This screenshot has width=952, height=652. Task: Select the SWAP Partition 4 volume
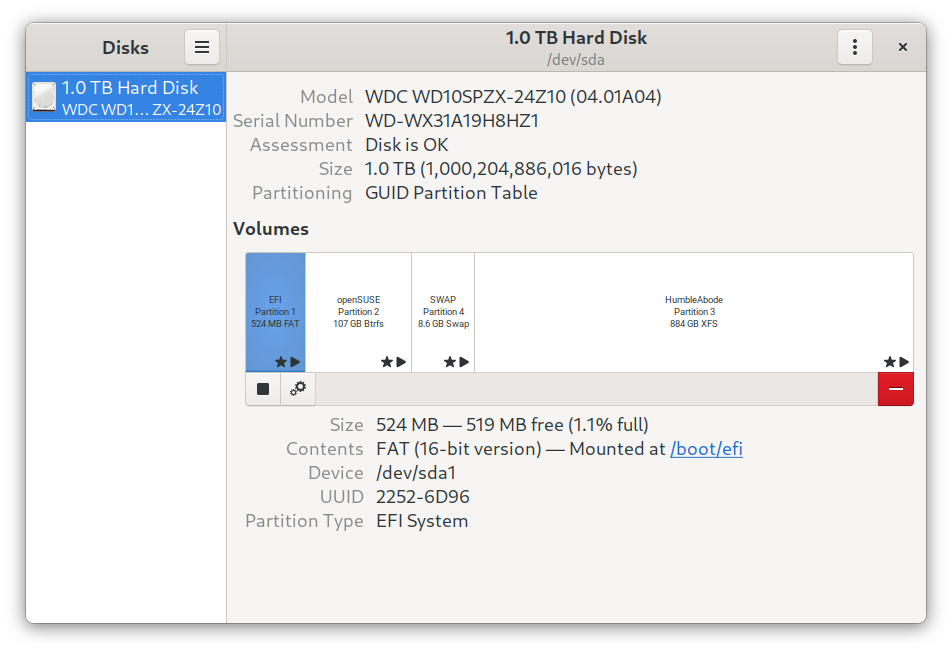point(443,311)
